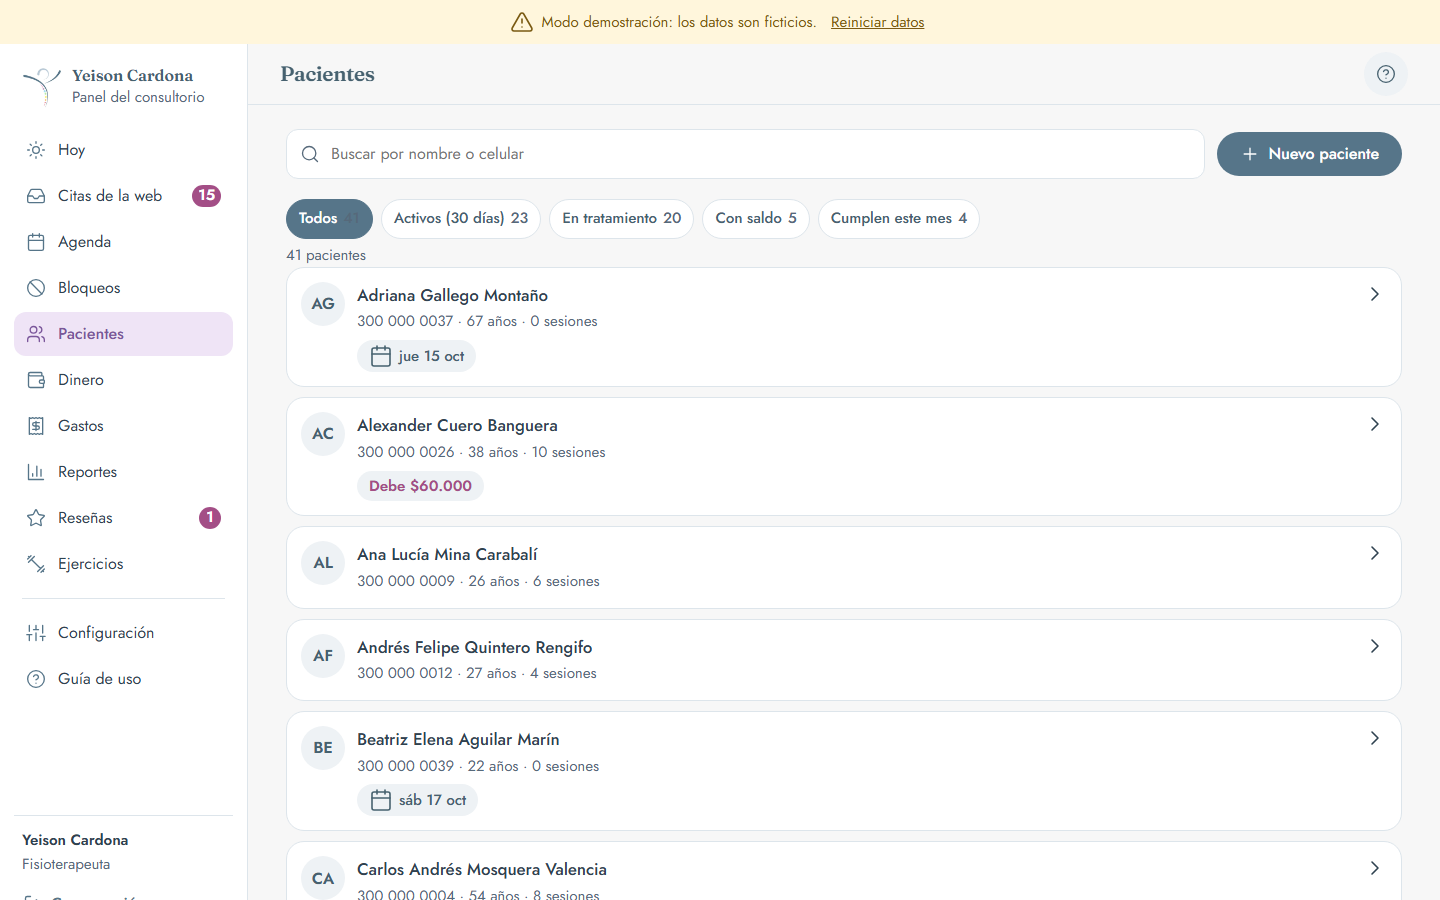This screenshot has height=900, width=1440.
Task: Open Andrés Felipe Quintero Rengifo's chevron
Action: [1375, 646]
